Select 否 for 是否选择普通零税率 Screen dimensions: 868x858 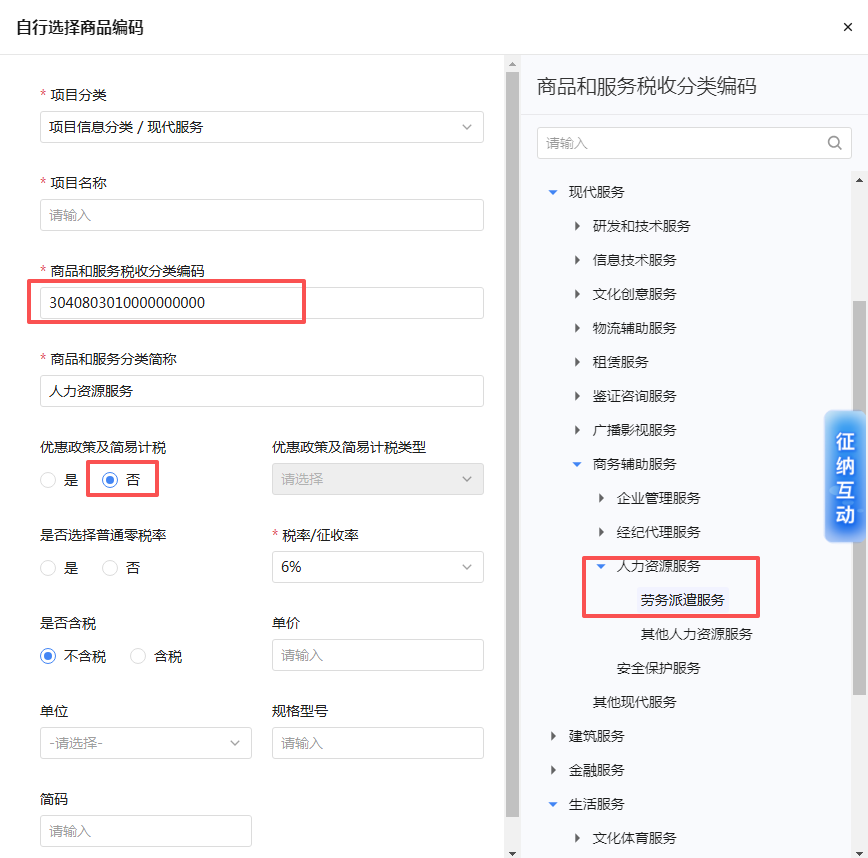tap(110, 568)
